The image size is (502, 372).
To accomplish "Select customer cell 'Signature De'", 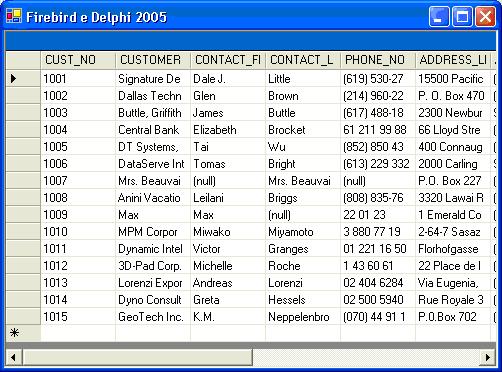I will point(153,79).
